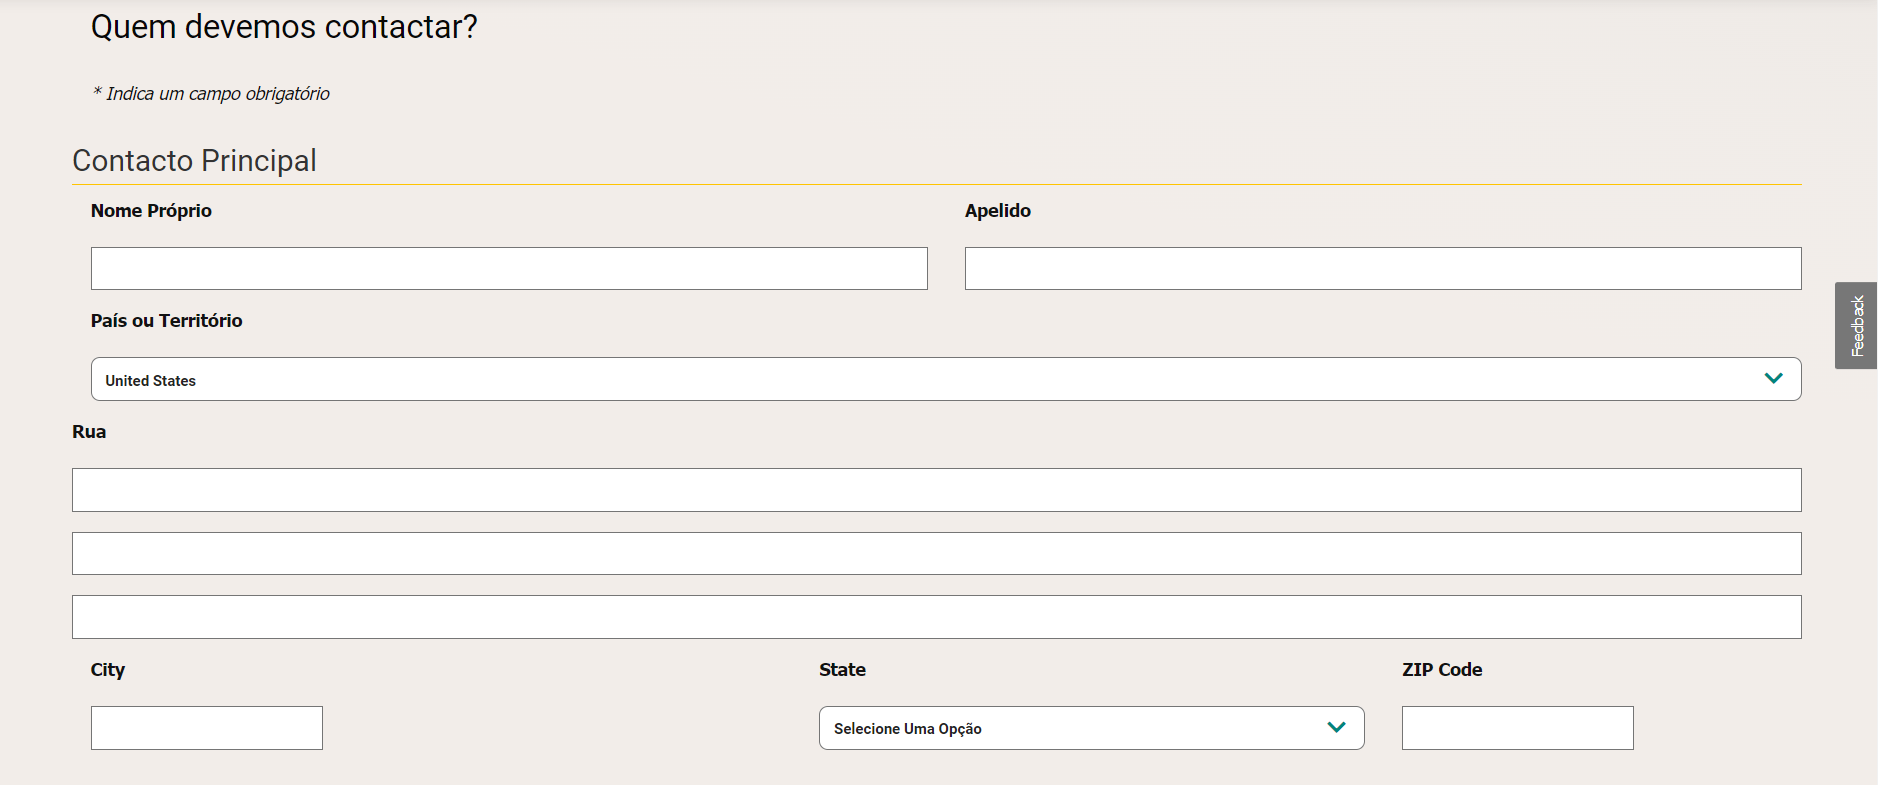
Task: Click the ZIP Code label text
Action: (1441, 670)
